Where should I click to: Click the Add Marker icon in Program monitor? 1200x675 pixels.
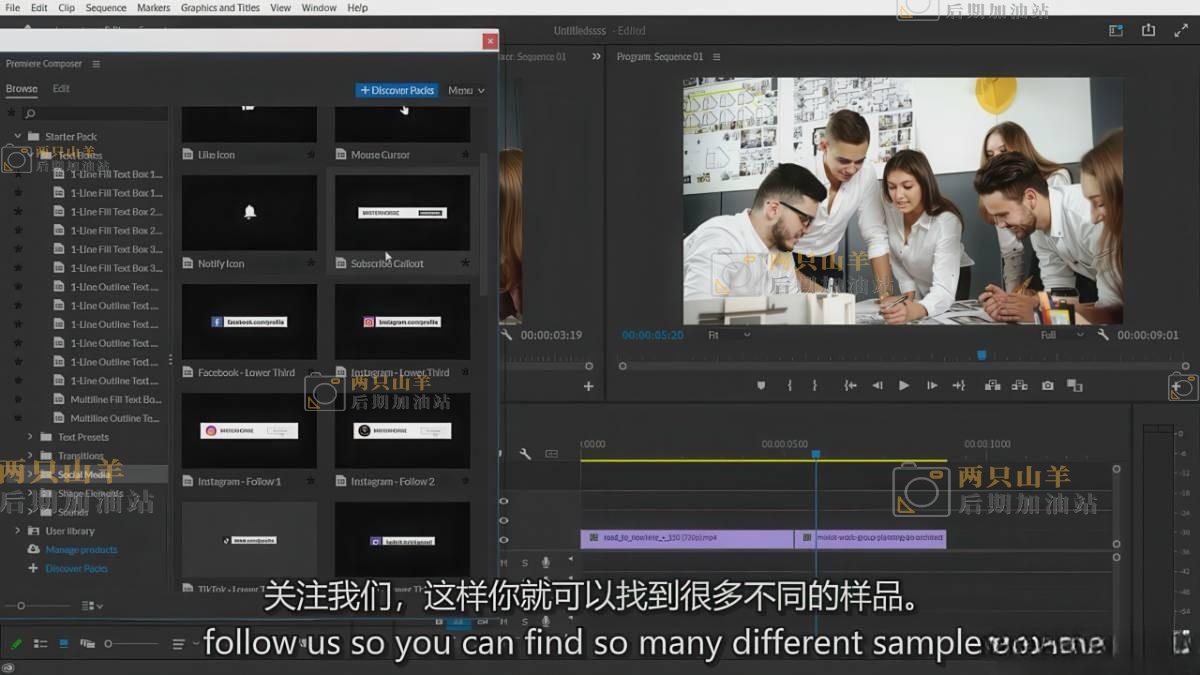[761, 385]
